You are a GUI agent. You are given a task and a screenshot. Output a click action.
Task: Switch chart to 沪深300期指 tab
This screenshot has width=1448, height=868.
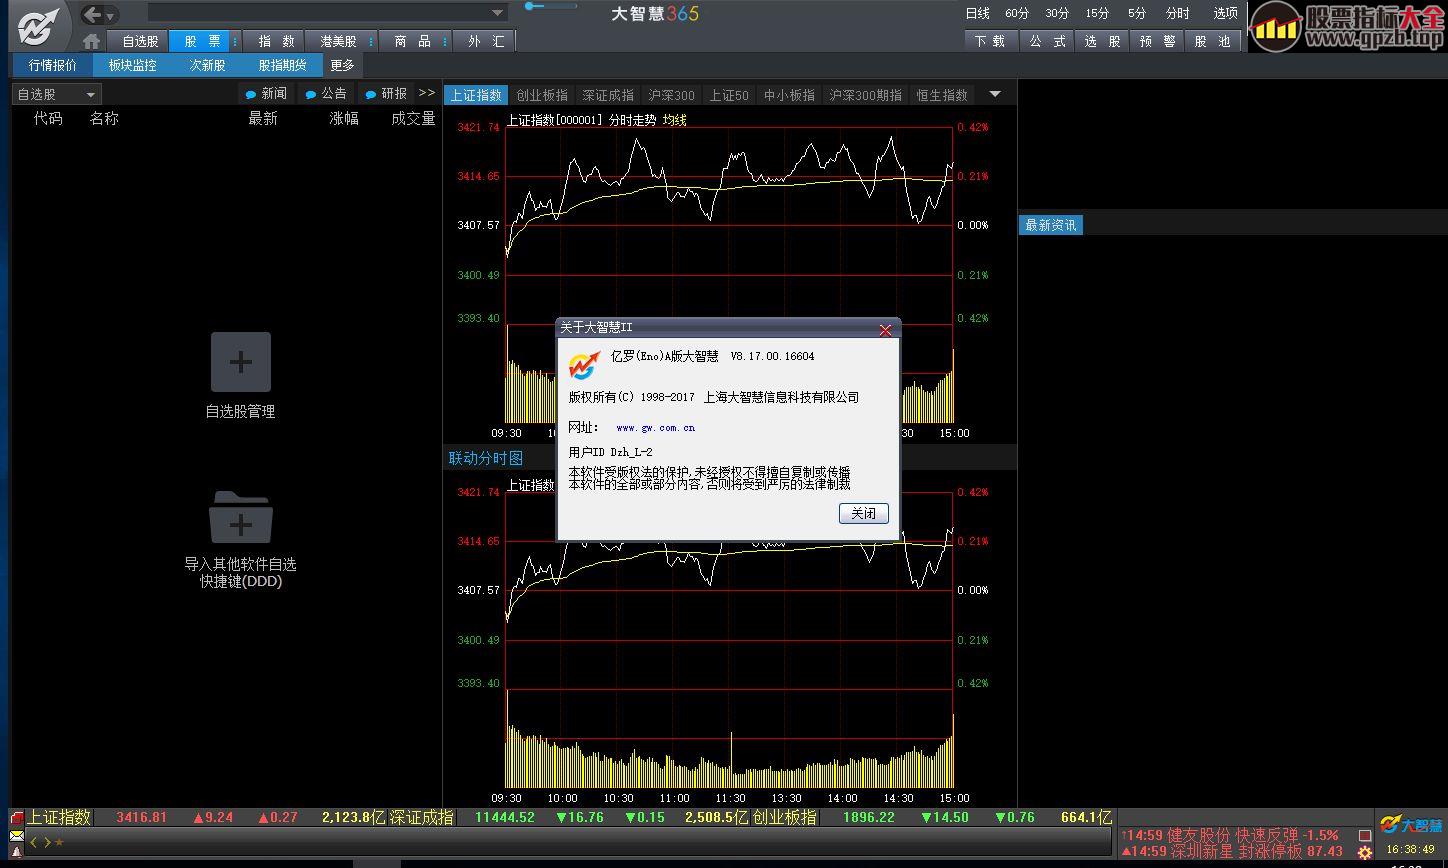(866, 95)
